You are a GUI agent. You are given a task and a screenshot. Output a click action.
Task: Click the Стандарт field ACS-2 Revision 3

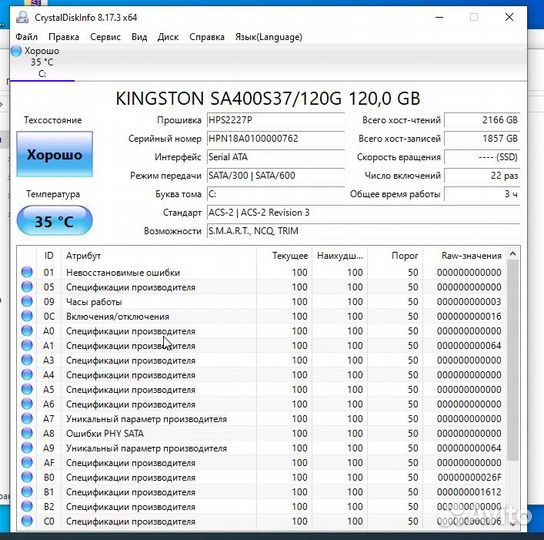[x=364, y=212]
